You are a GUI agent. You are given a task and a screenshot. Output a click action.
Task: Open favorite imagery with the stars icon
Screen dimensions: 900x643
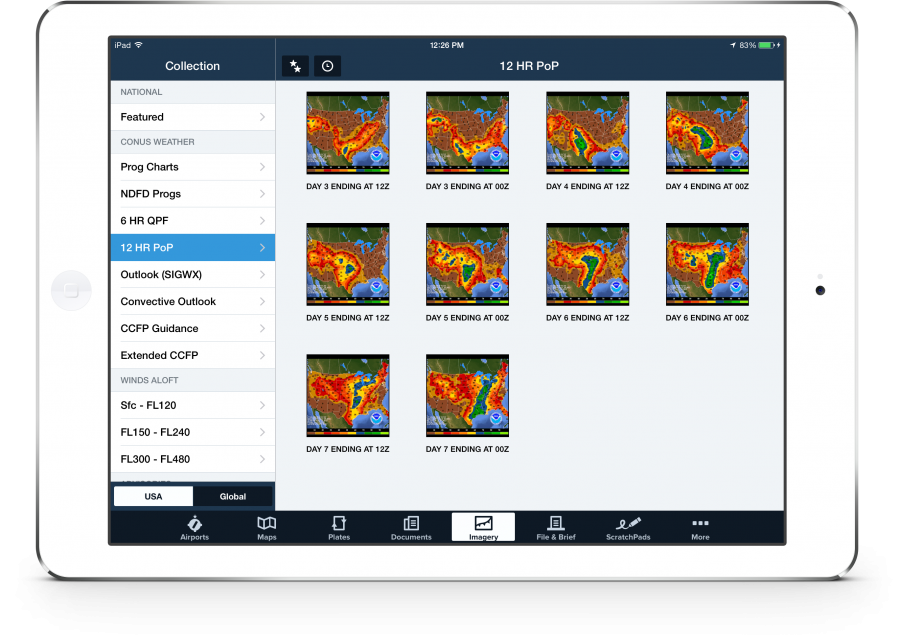pos(294,65)
